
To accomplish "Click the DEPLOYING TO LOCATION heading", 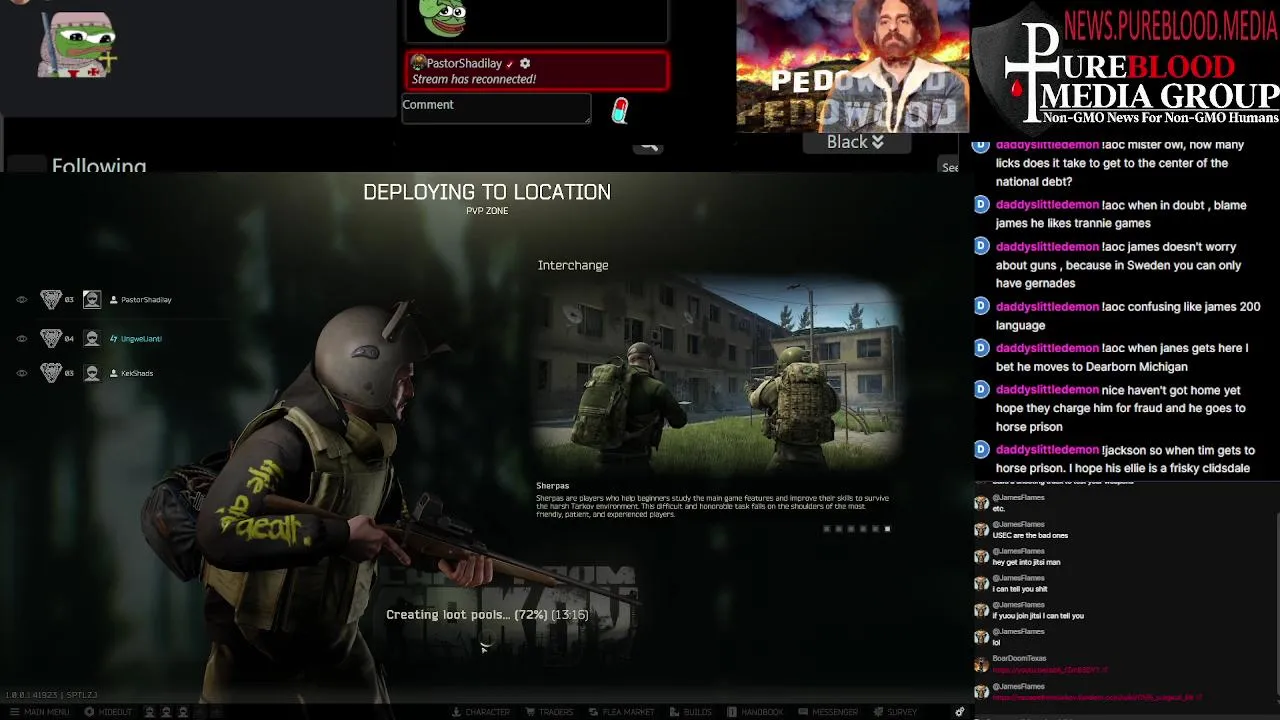I will tap(487, 192).
